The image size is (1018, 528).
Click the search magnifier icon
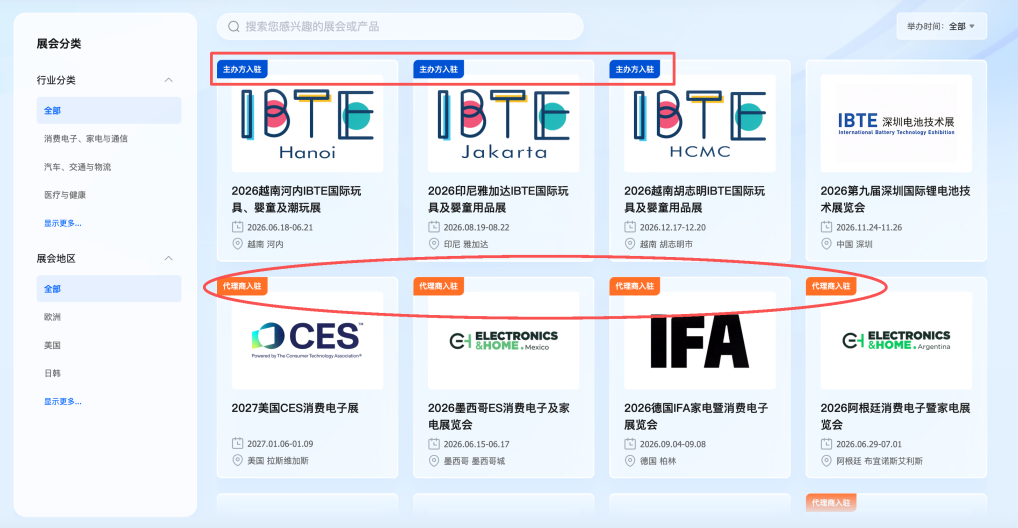[x=234, y=27]
